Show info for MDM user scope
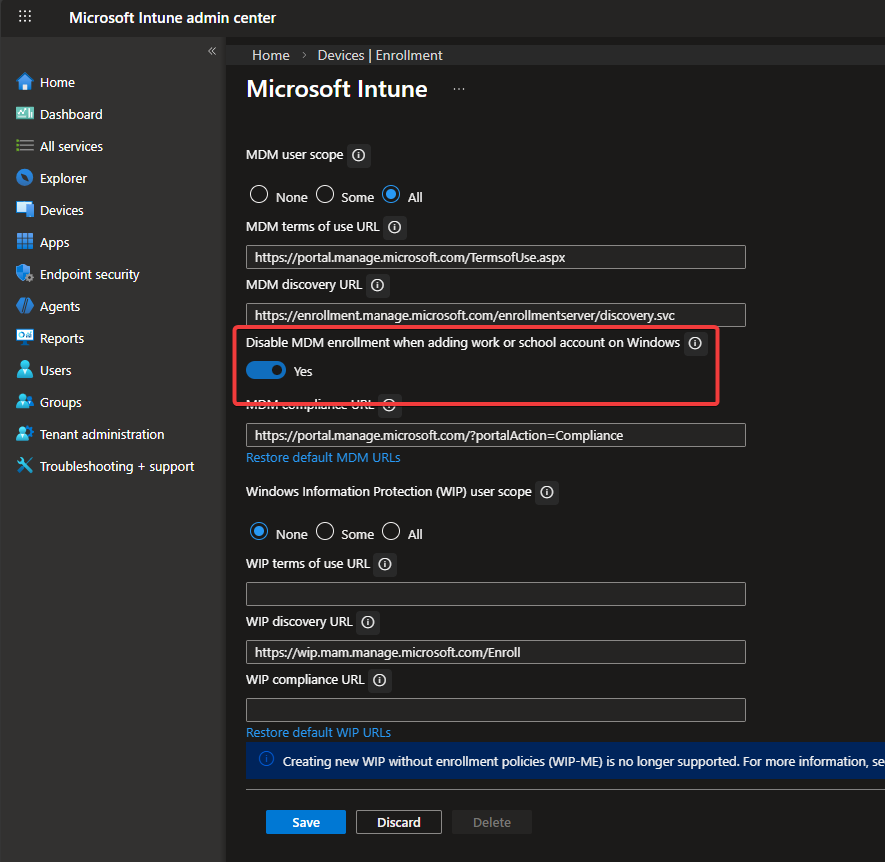The width and height of the screenshot is (885, 862). pos(358,155)
